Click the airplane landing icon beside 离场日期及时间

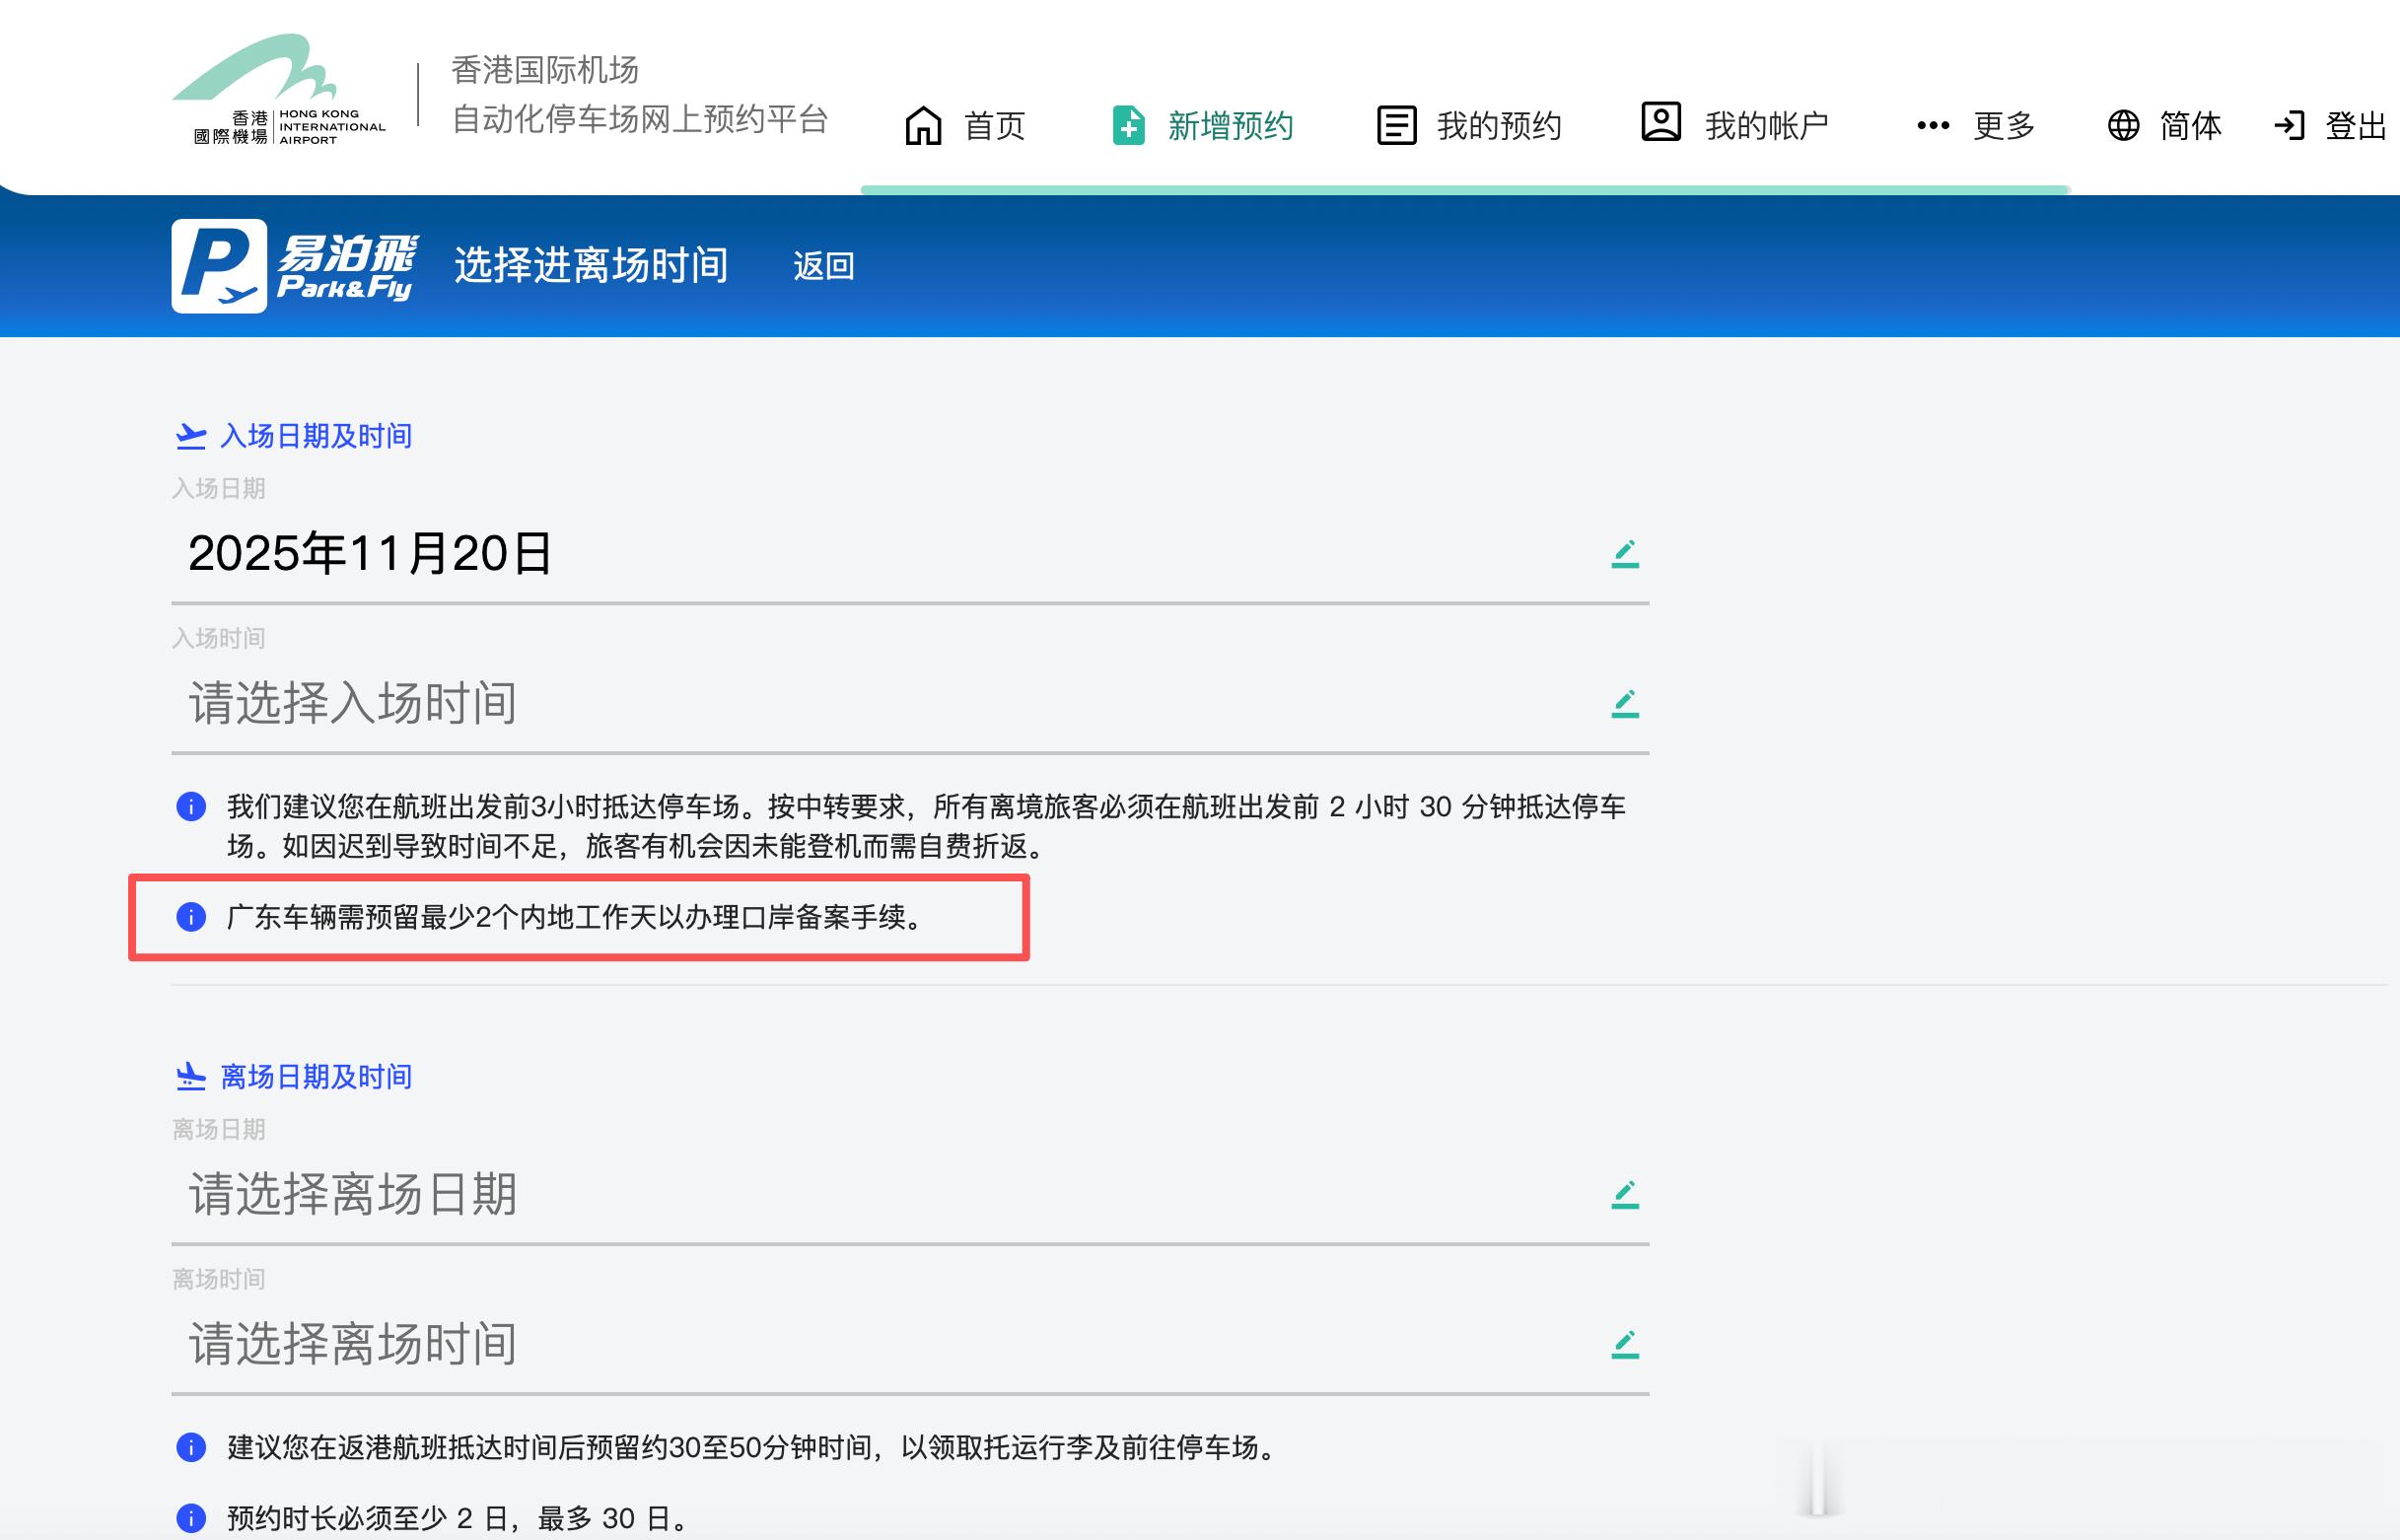click(x=191, y=1074)
